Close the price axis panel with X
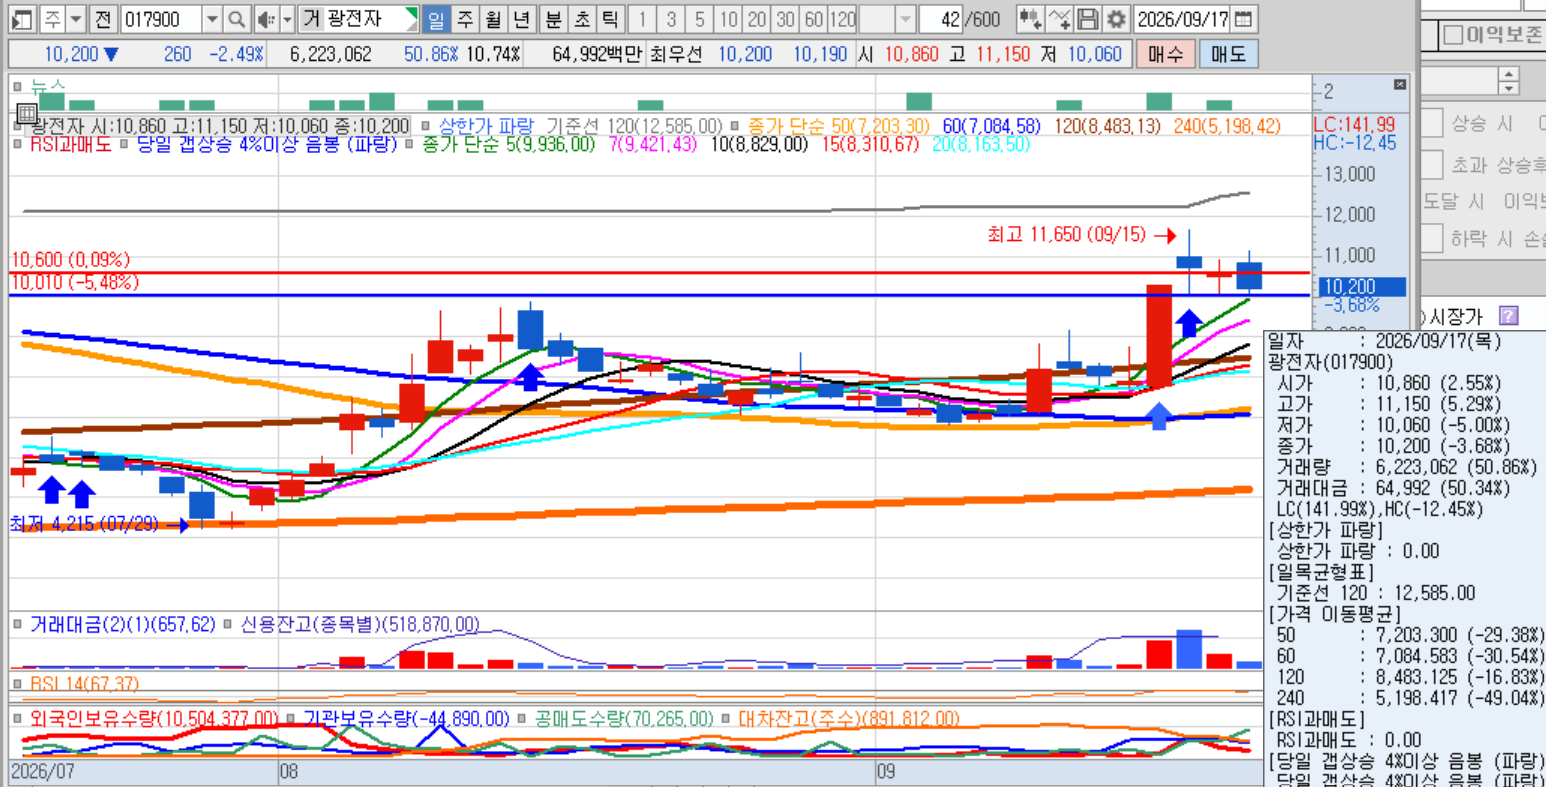Screen dimensions: 1546x787 [x=1400, y=85]
